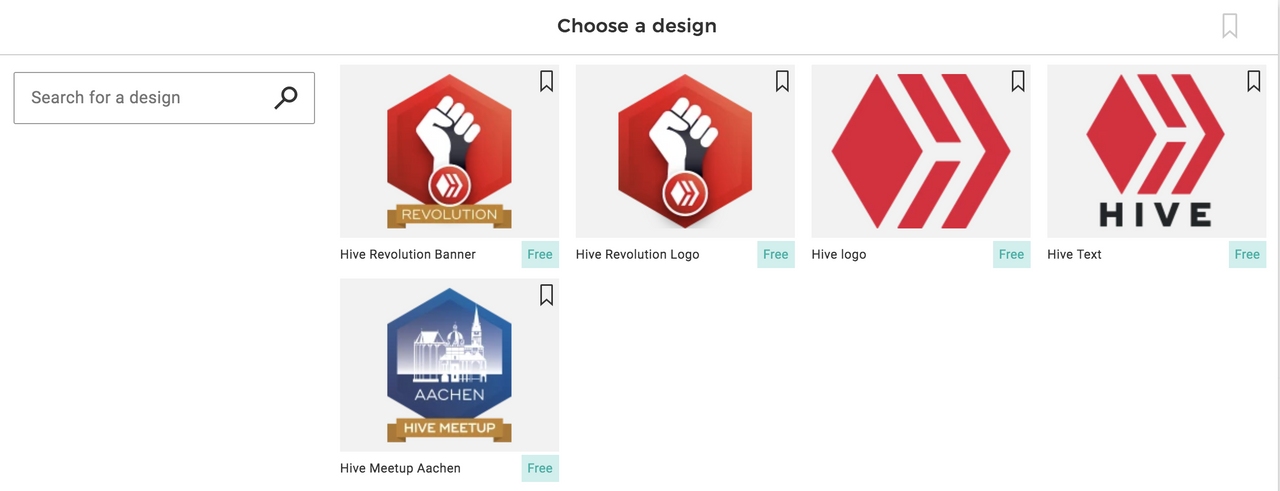This screenshot has width=1280, height=491.
Task: Click the Hive Meetup Aachen title
Action: point(400,468)
